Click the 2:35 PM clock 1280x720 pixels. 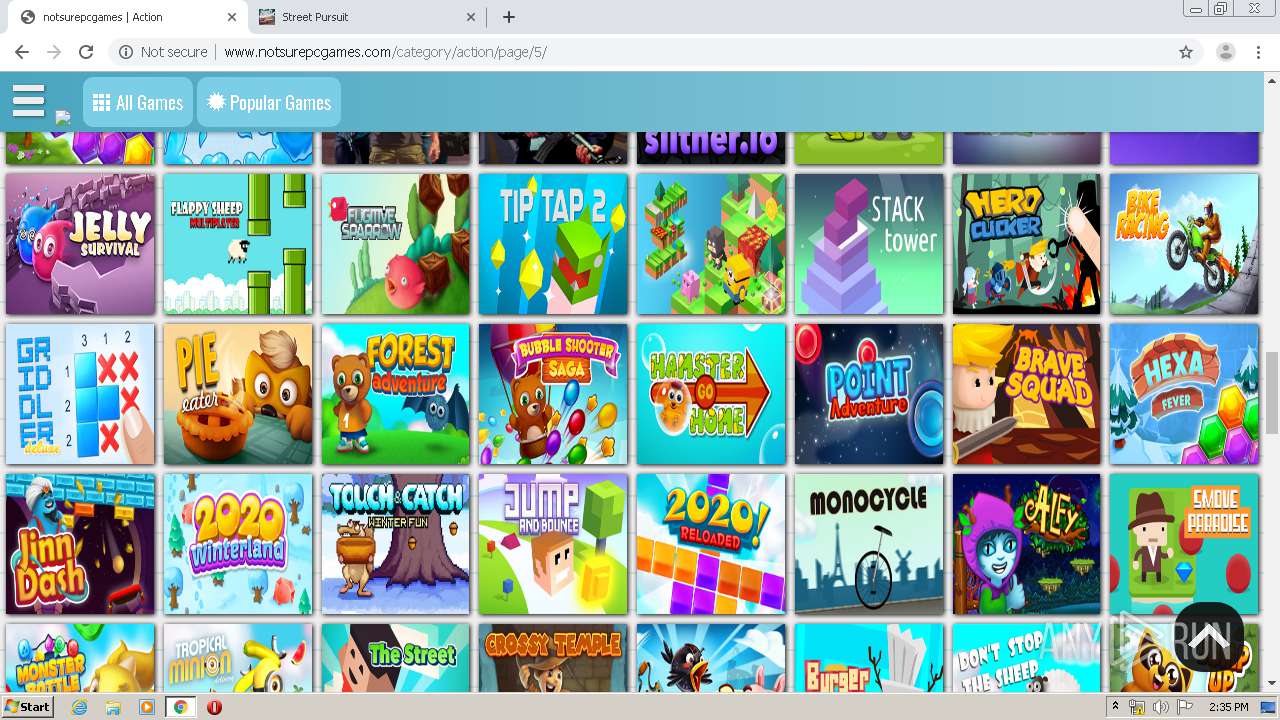(1227, 707)
